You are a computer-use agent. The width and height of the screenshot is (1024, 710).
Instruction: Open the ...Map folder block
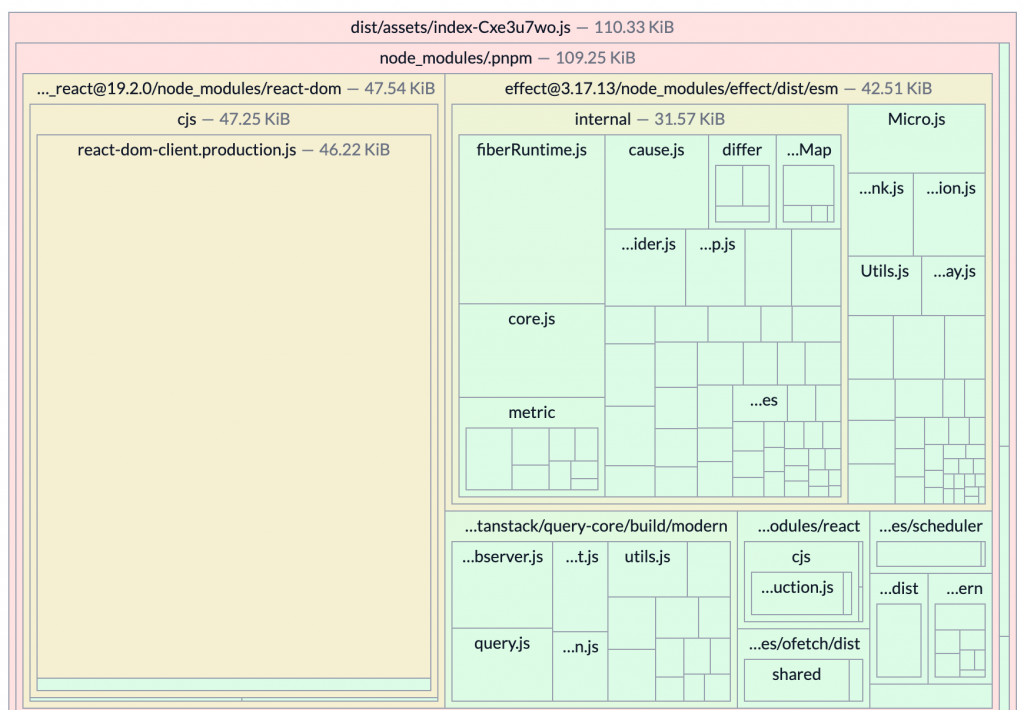pos(808,182)
